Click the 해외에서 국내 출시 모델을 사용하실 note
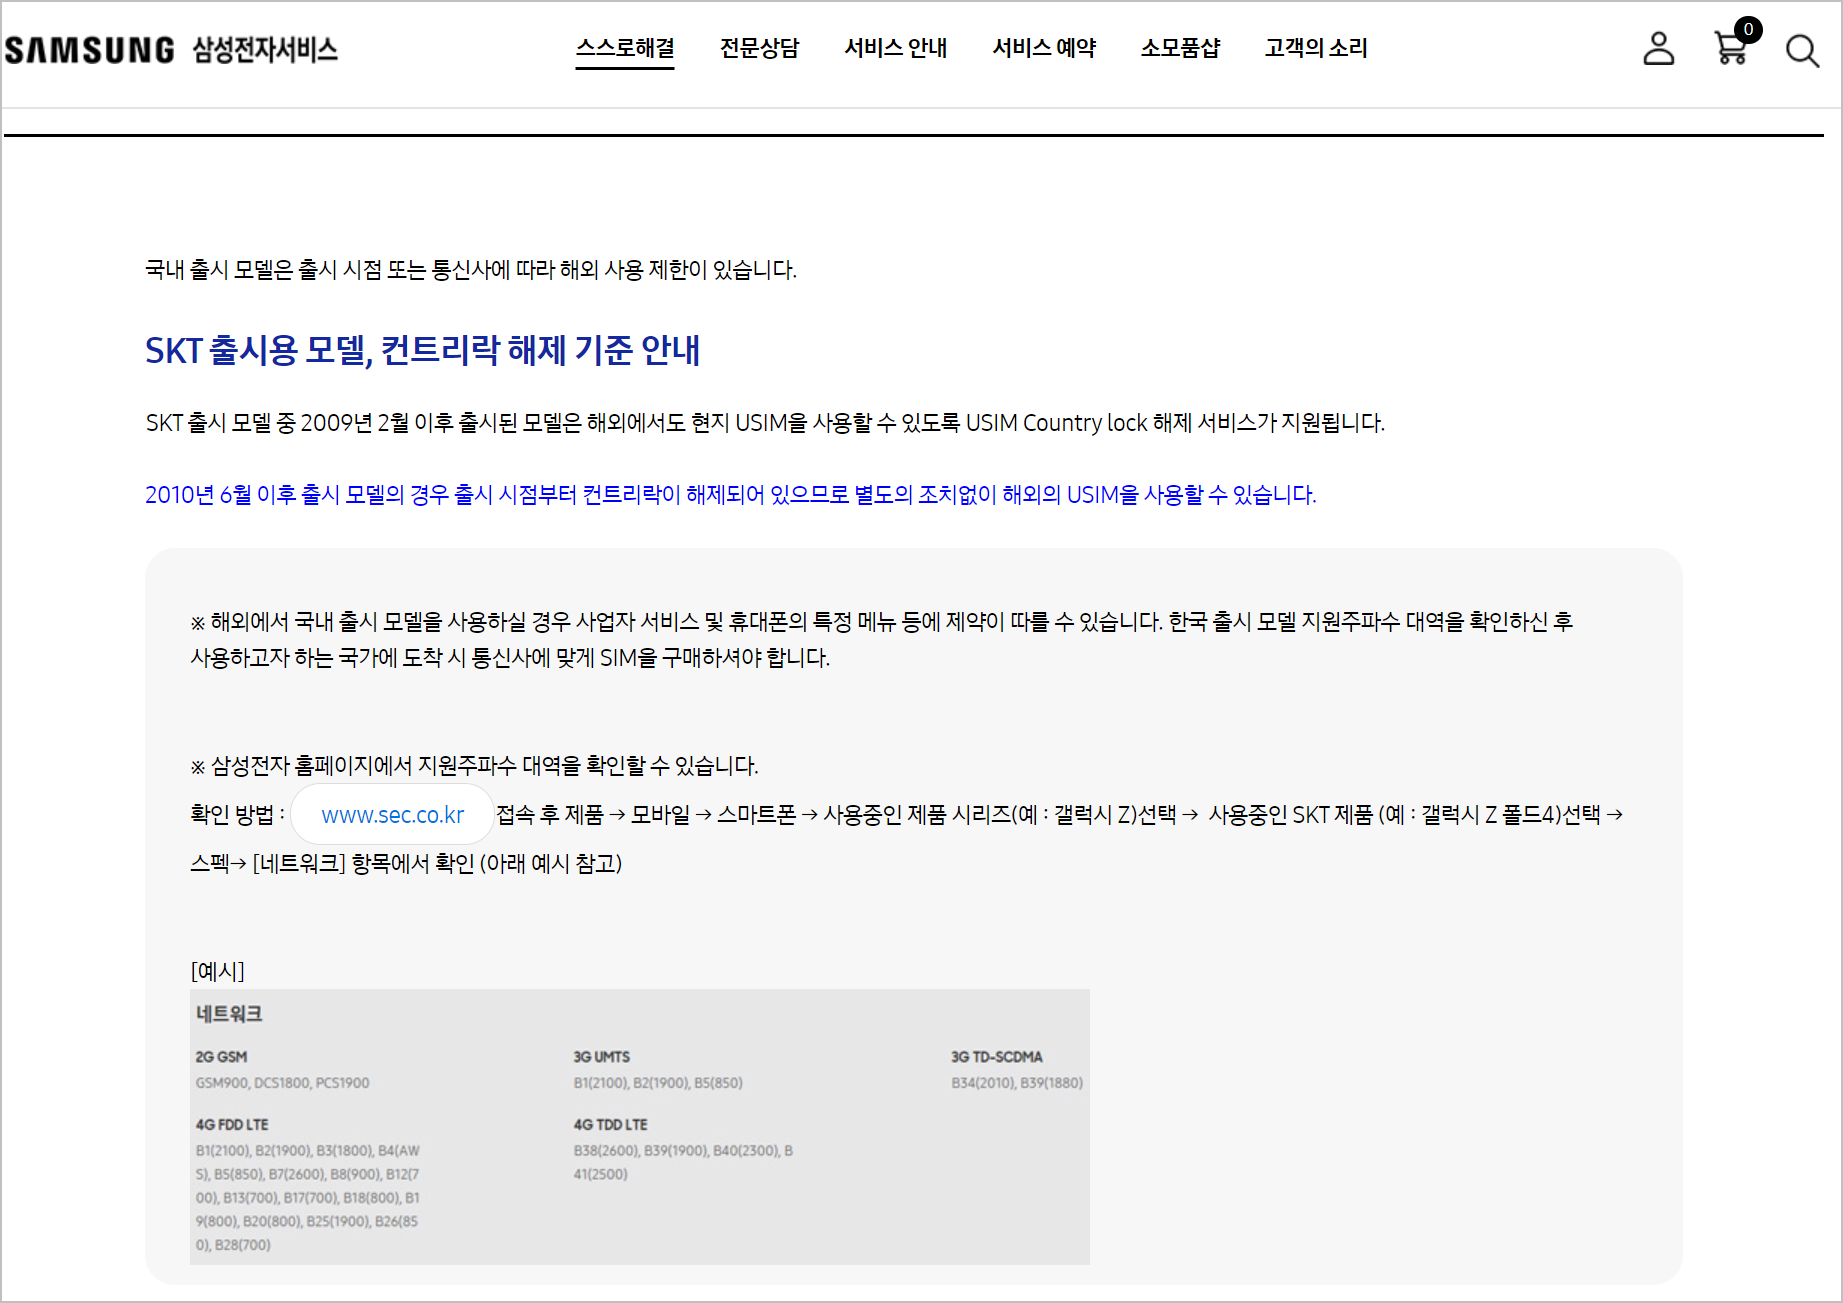Viewport: 1843px width, 1303px height. coord(881,639)
